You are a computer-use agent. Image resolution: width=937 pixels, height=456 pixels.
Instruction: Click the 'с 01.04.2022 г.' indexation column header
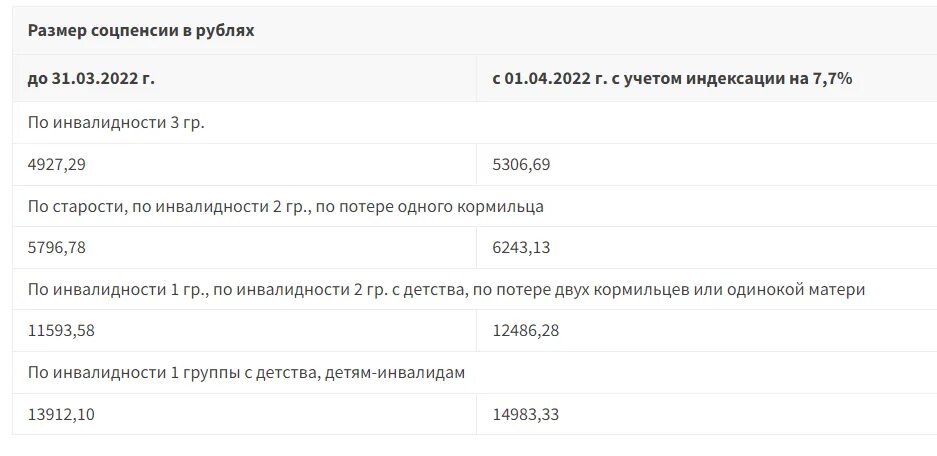pyautogui.click(x=672, y=78)
